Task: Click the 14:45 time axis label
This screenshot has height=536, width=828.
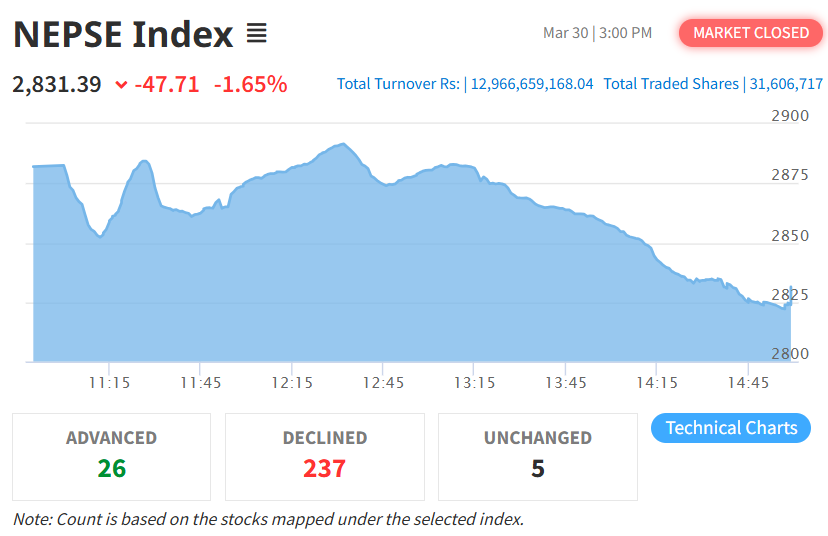Action: click(748, 383)
